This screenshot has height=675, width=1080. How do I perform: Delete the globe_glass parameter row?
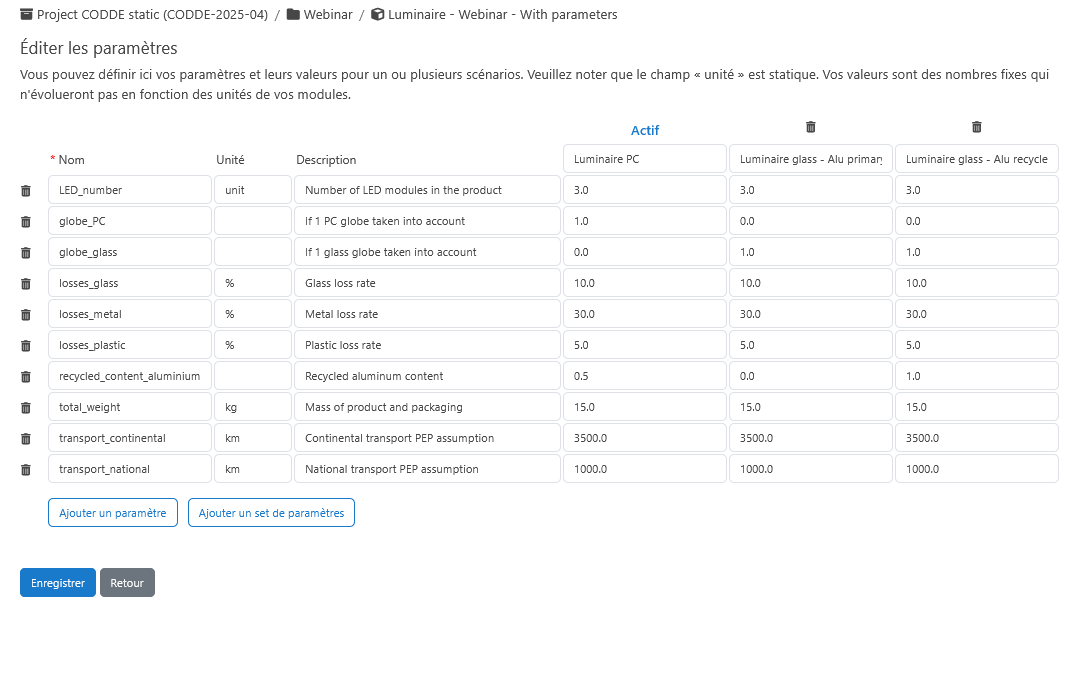(x=25, y=253)
